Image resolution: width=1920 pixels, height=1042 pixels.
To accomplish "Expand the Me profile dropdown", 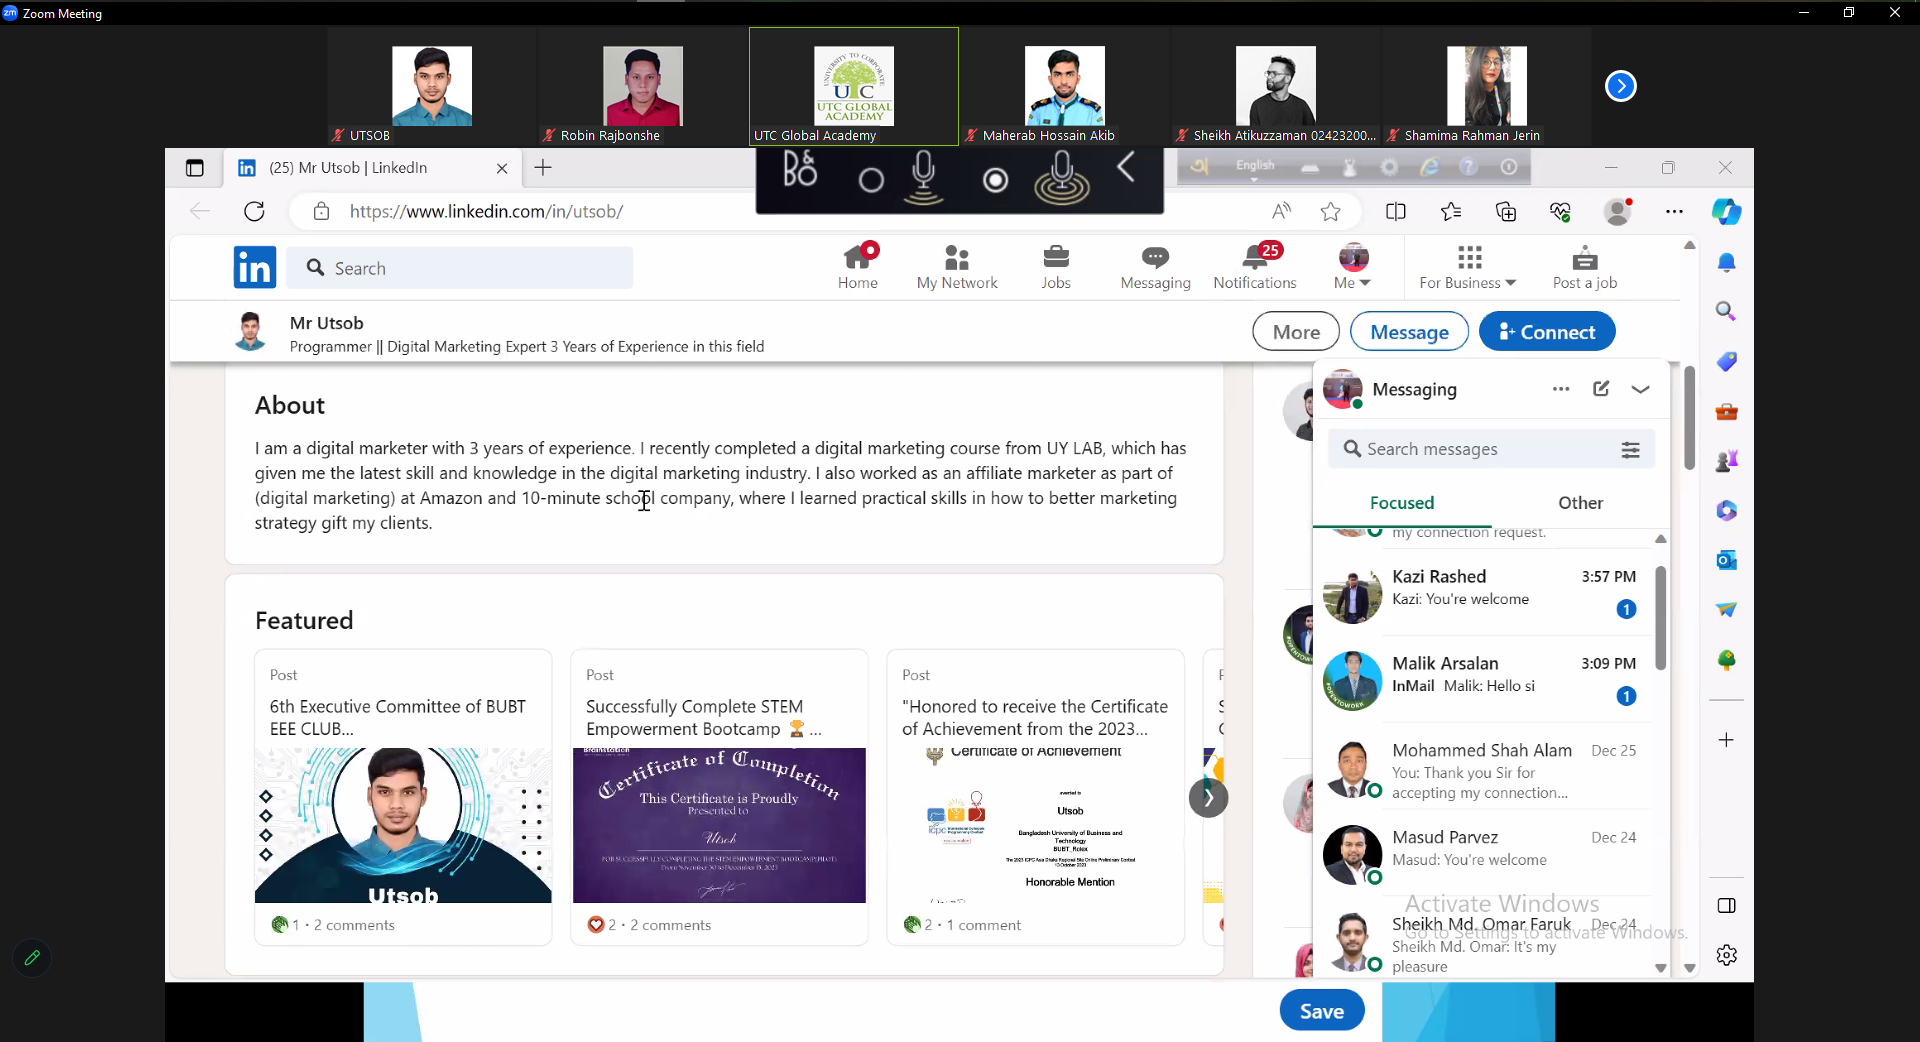I will coord(1352,267).
